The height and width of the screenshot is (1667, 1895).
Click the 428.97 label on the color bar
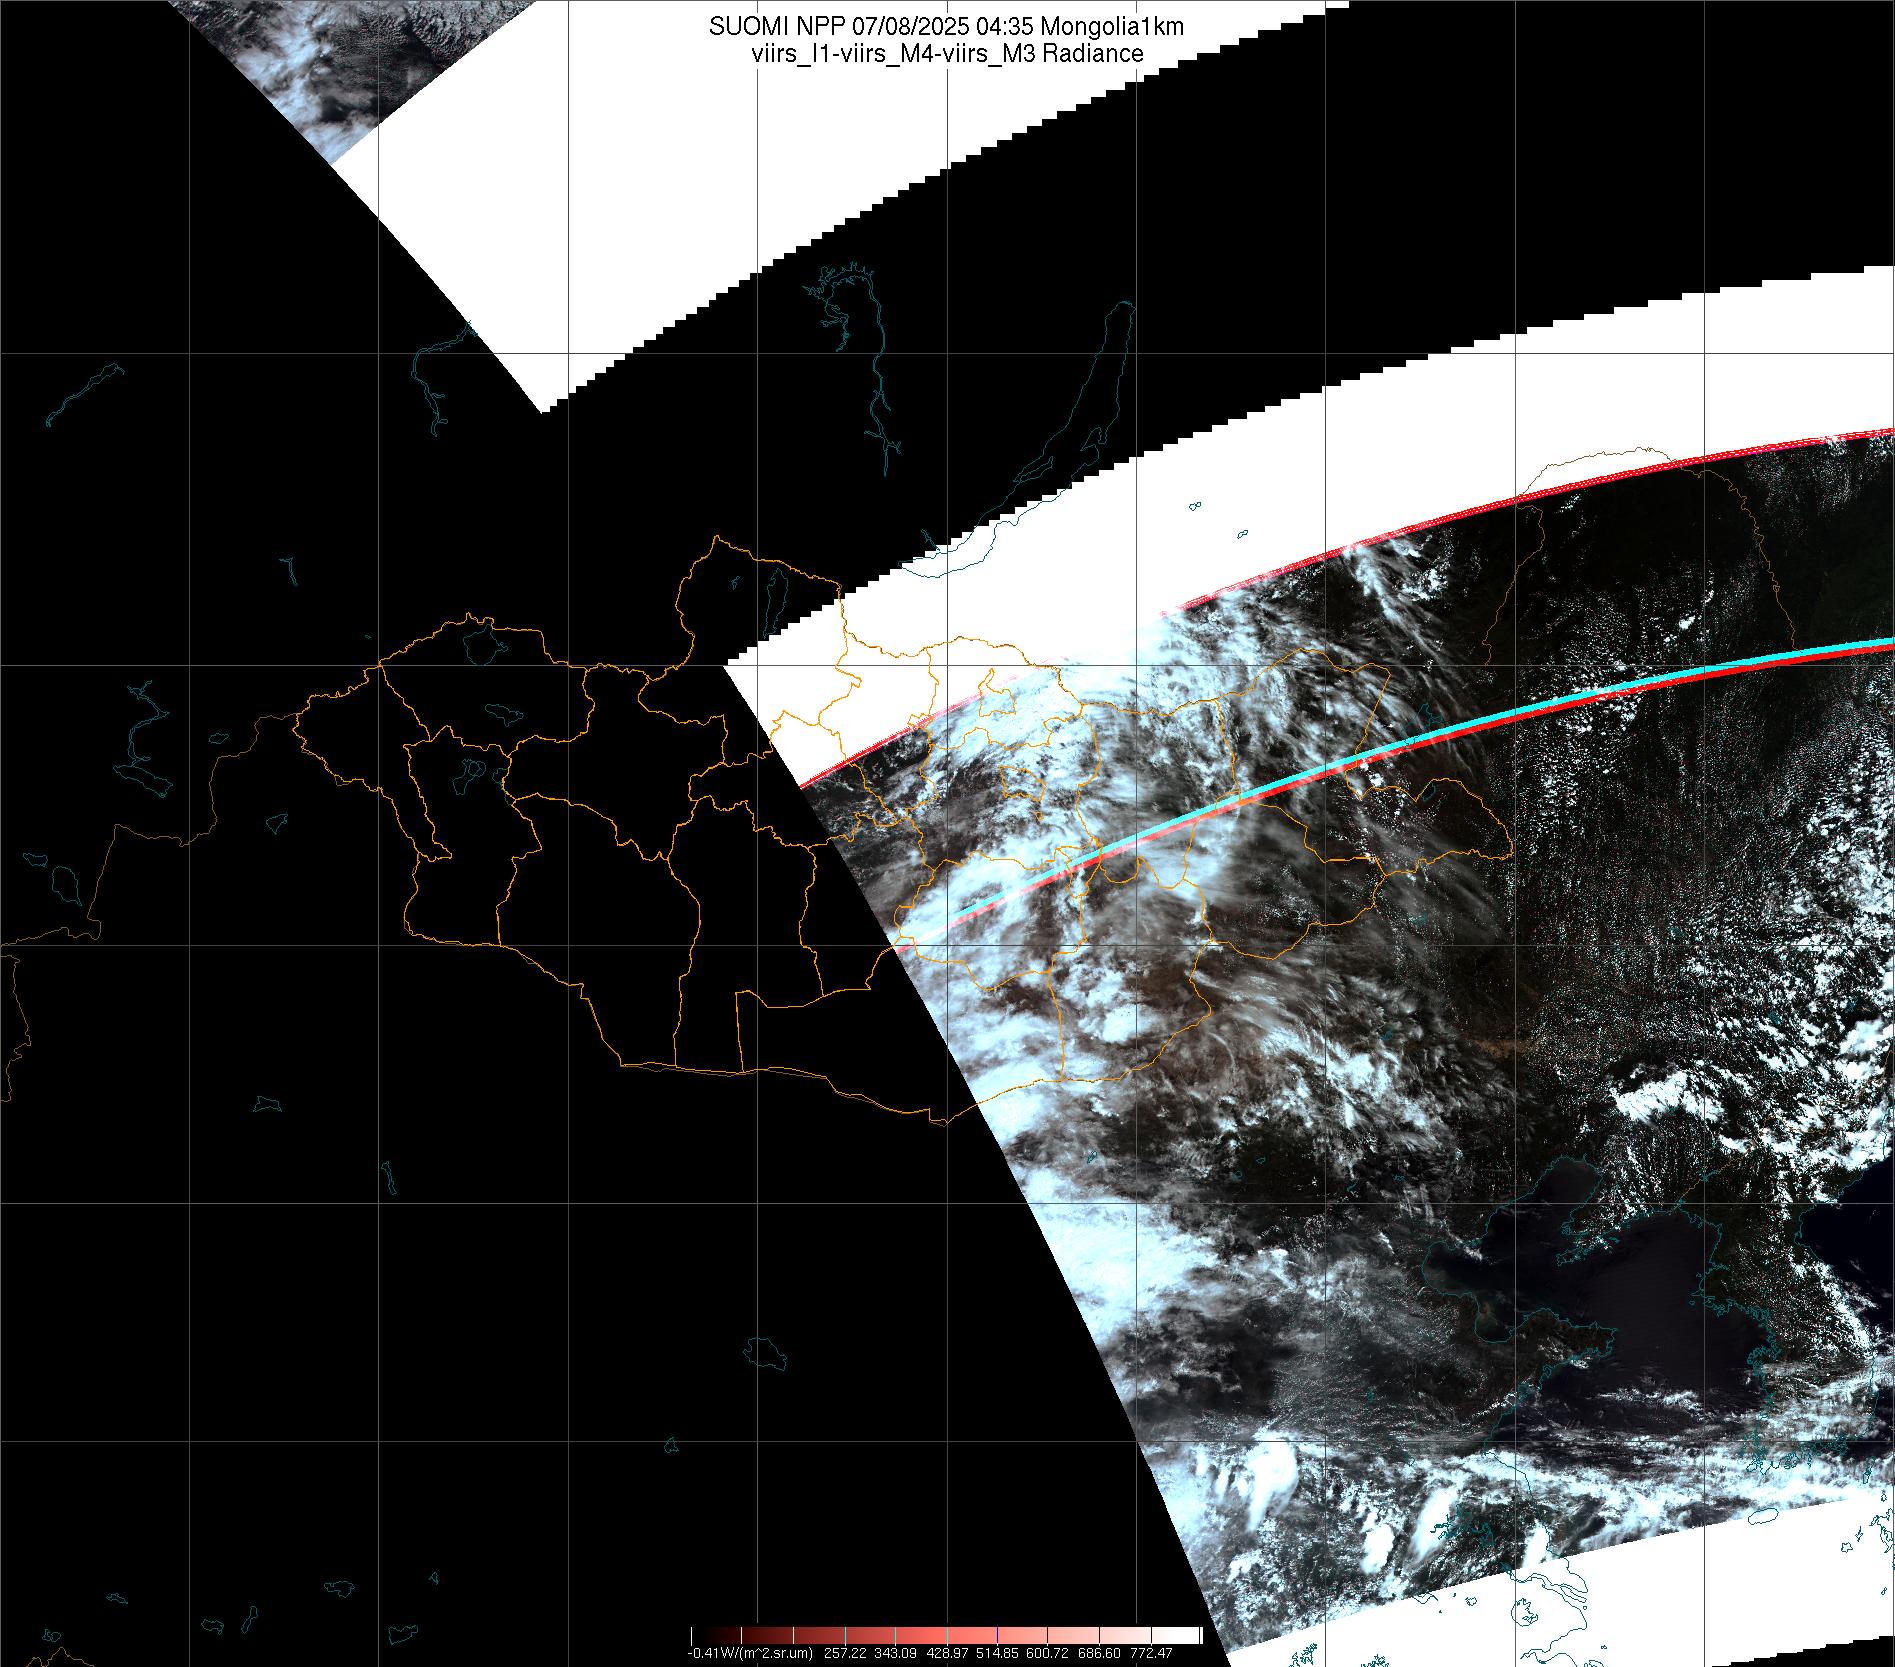948,1653
